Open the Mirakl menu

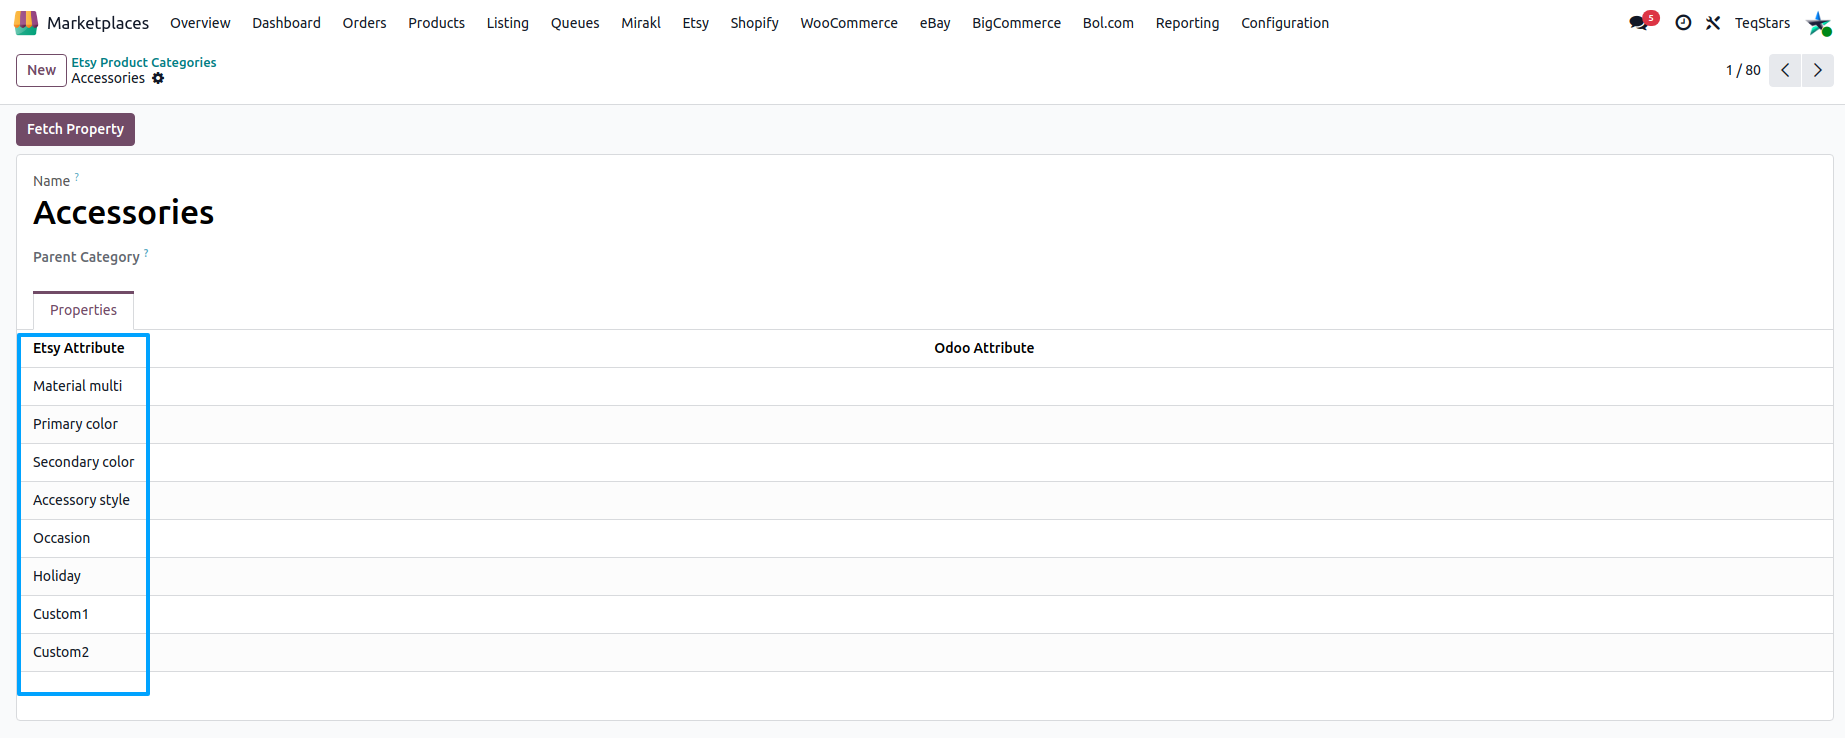coord(641,22)
